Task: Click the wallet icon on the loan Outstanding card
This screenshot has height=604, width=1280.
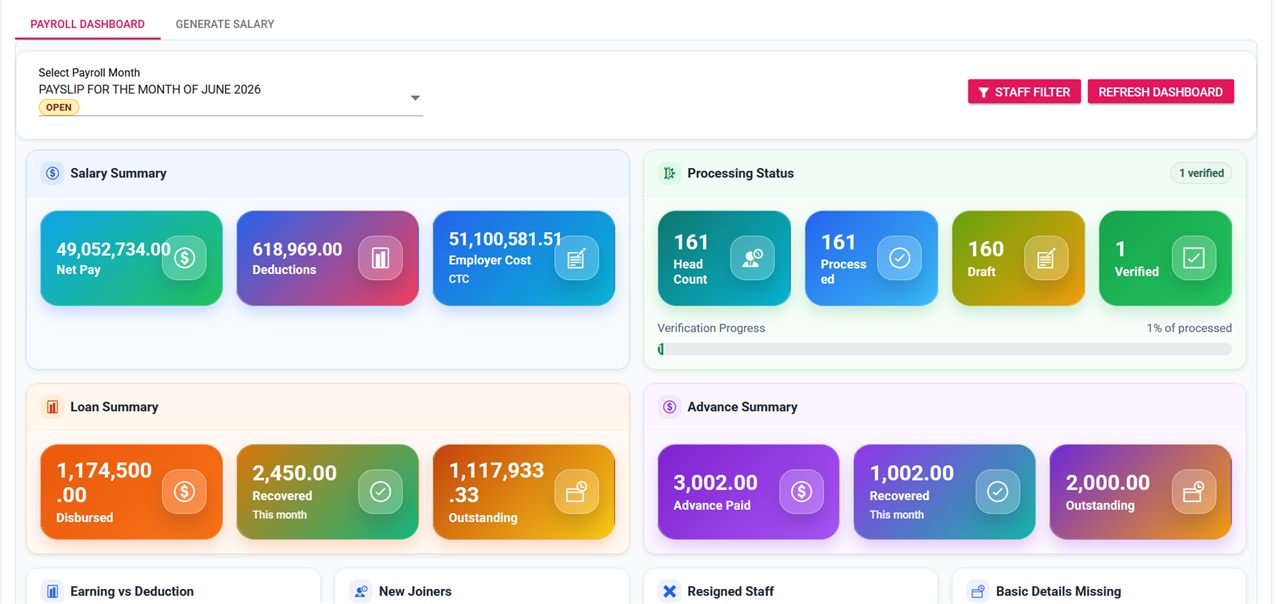Action: (576, 492)
